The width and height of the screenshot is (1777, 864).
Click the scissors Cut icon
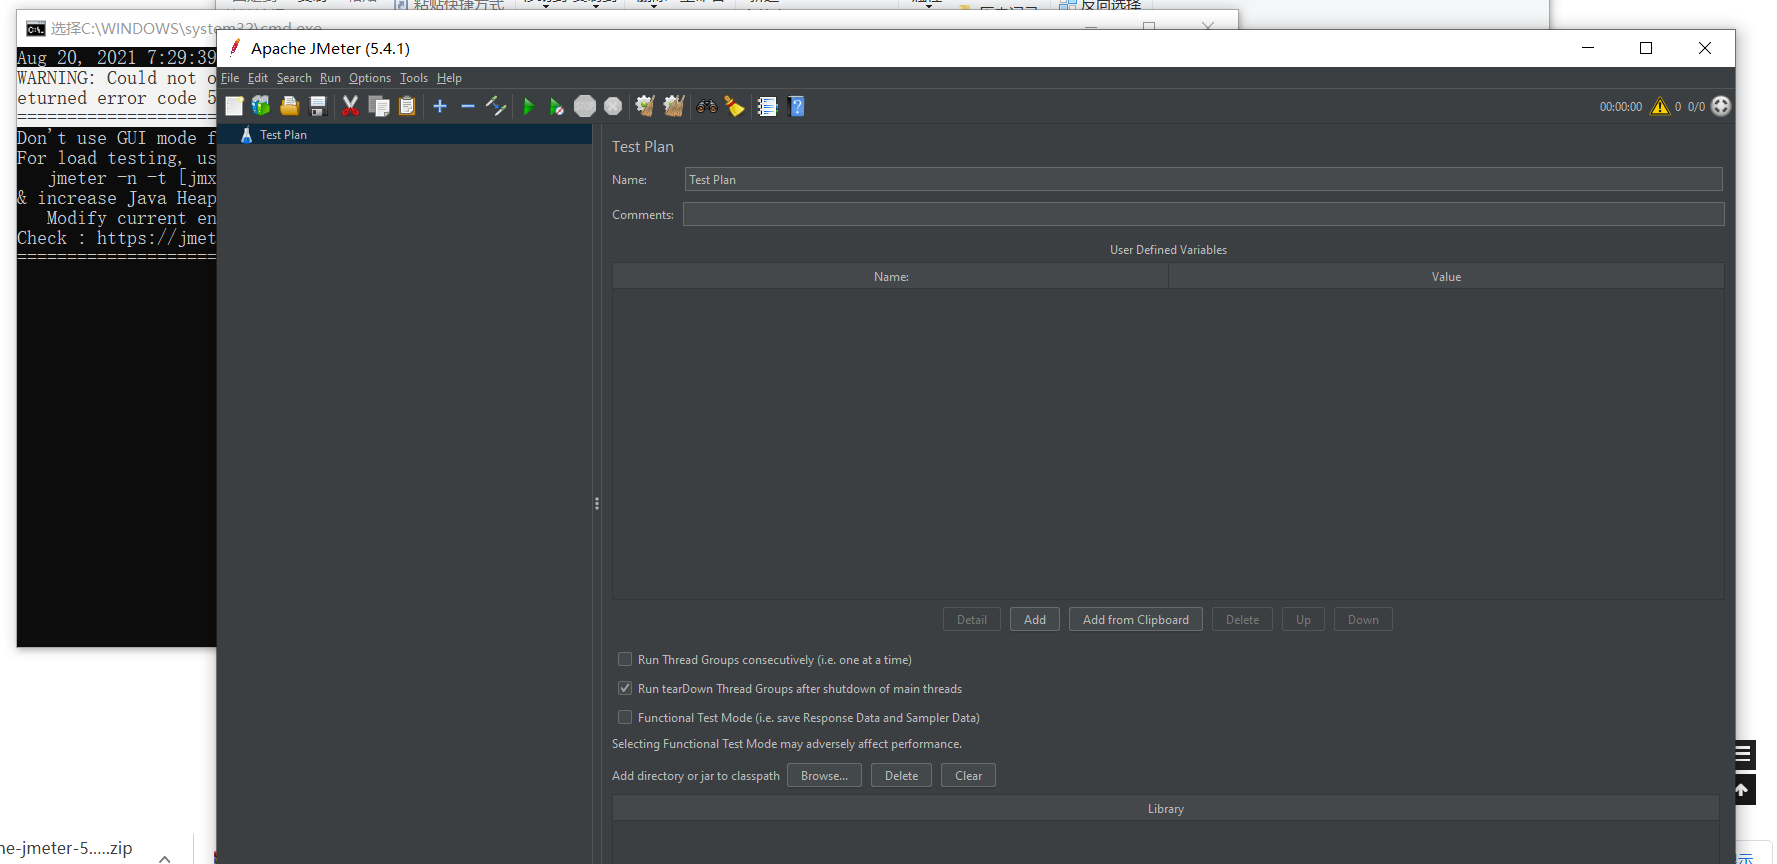tap(350, 106)
